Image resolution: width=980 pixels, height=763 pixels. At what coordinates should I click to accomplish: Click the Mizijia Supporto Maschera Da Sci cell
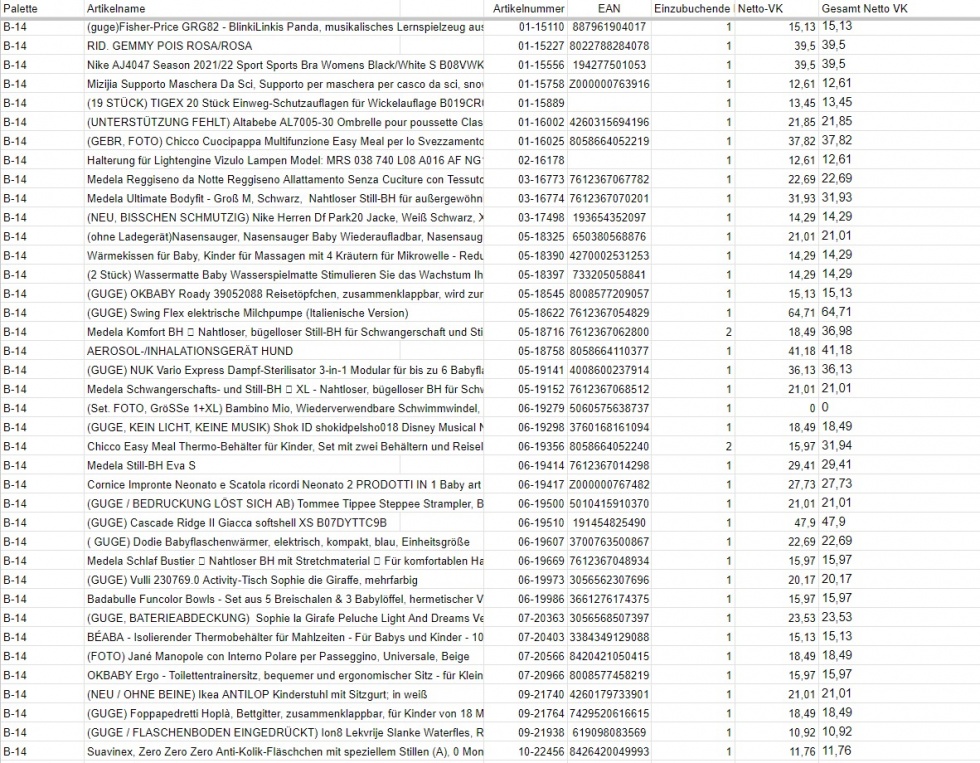(x=284, y=84)
